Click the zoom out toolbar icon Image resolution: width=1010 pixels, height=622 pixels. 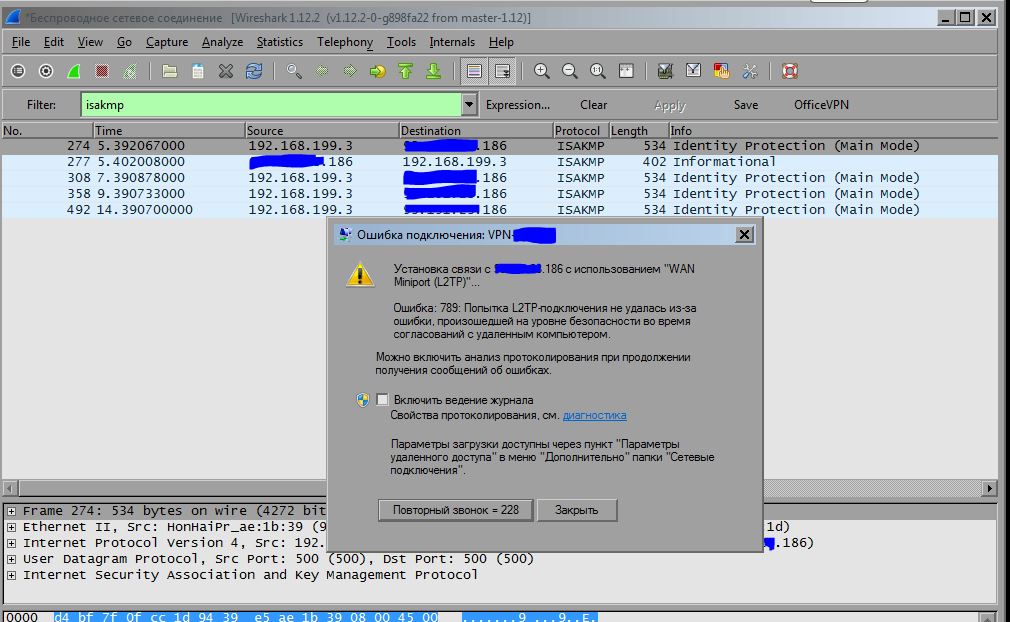[569, 71]
